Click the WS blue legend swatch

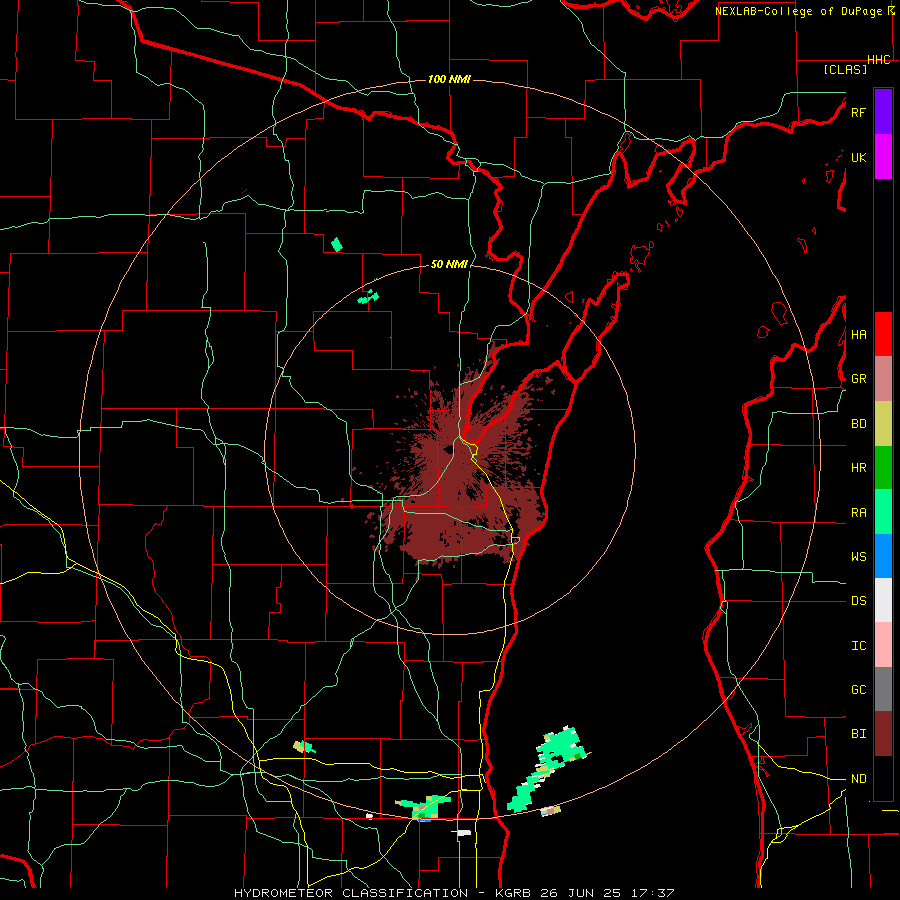[883, 556]
